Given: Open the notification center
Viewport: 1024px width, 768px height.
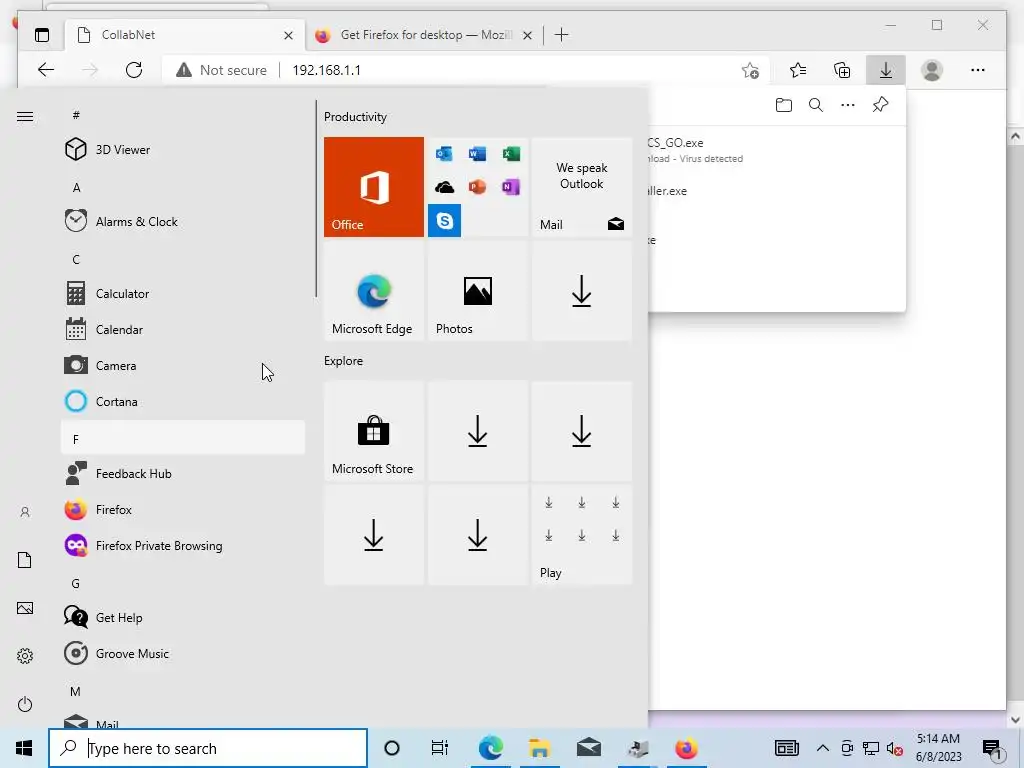Looking at the screenshot, I should point(992,749).
